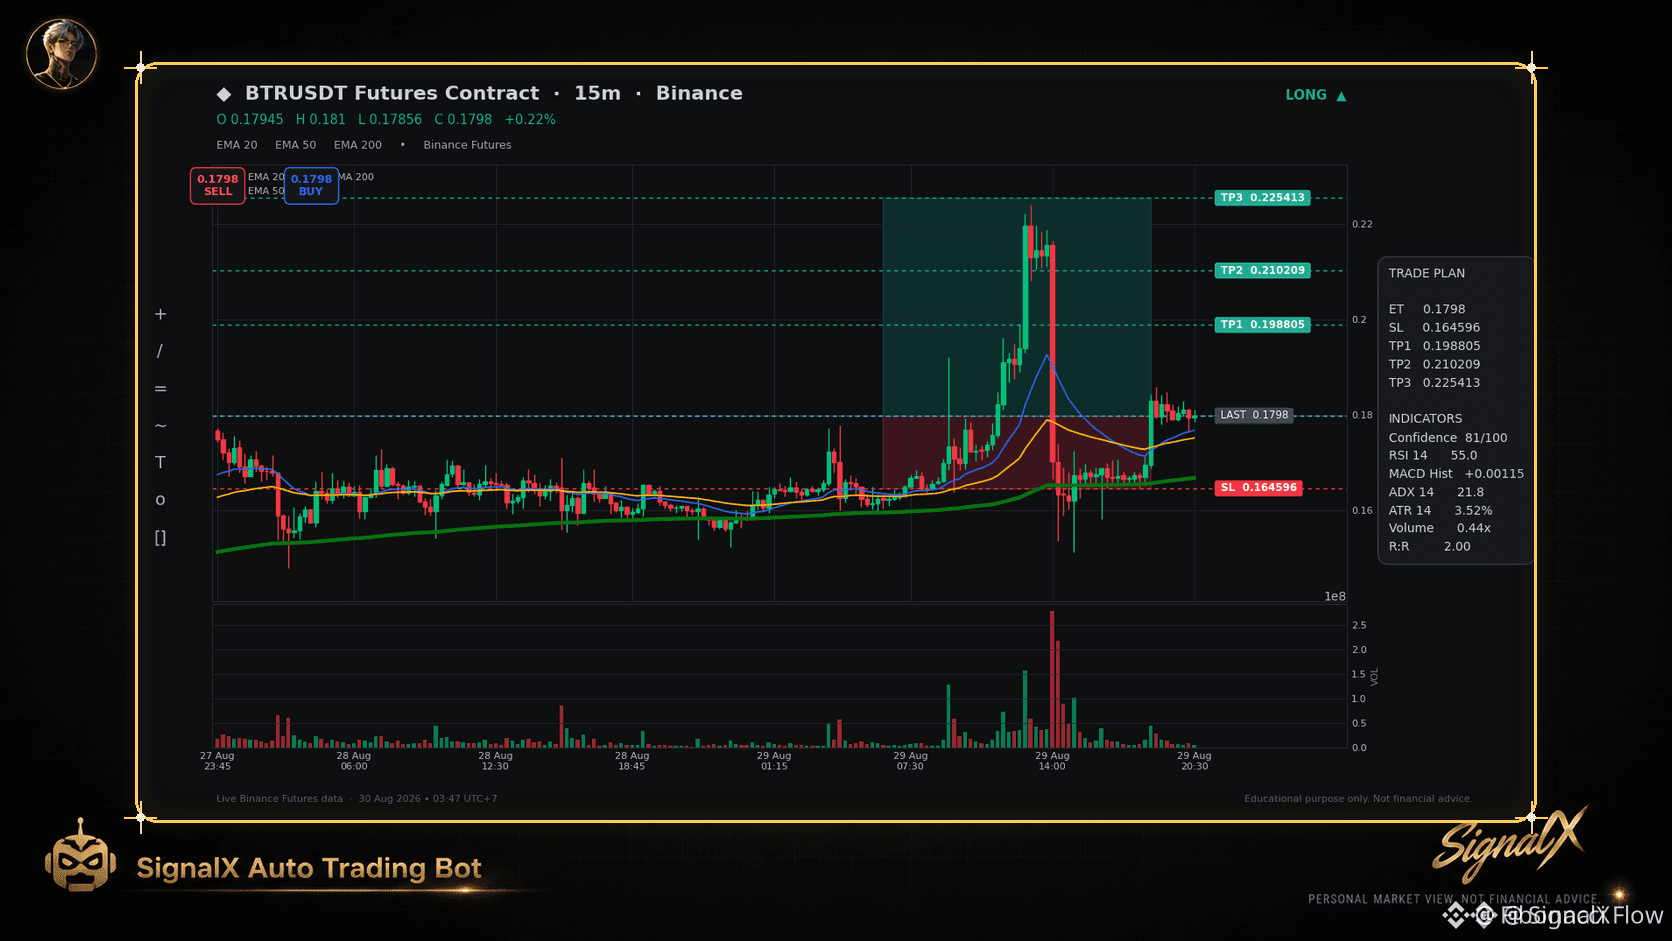This screenshot has width=1672, height=941.
Task: Click the white diamond before BTRUSDT title
Action: (x=224, y=94)
